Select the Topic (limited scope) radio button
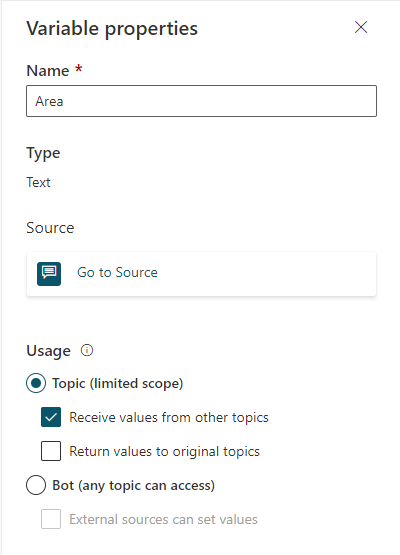This screenshot has height=555, width=400. pyautogui.click(x=36, y=383)
